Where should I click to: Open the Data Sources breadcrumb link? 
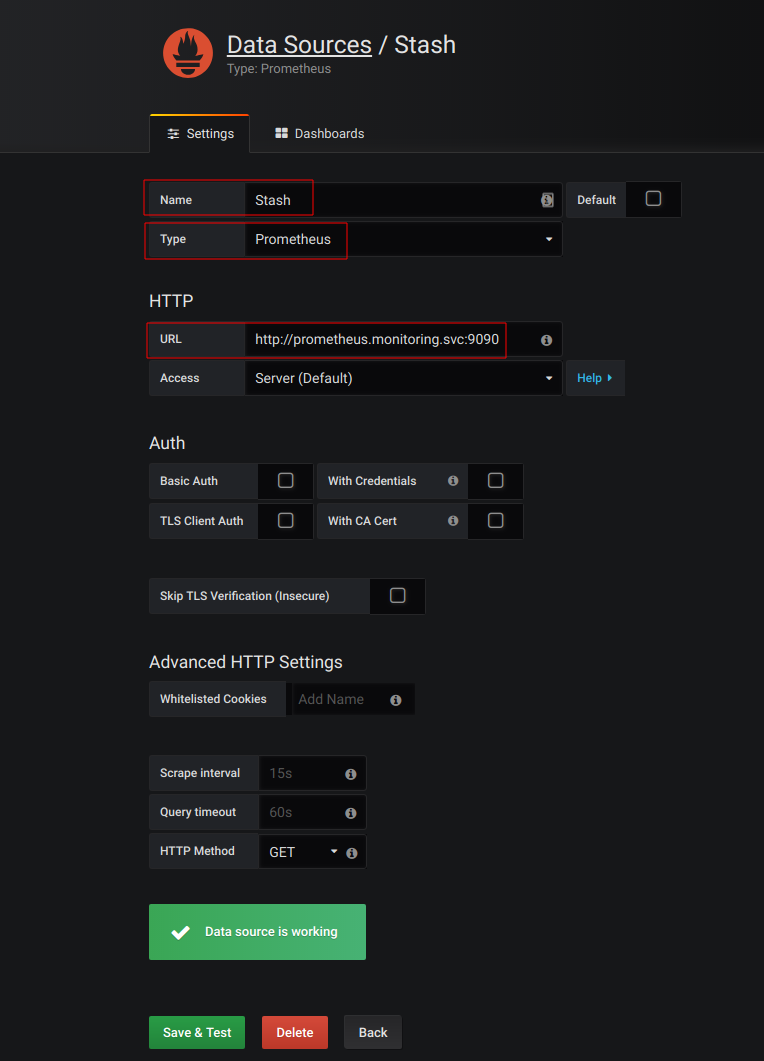pyautogui.click(x=299, y=45)
